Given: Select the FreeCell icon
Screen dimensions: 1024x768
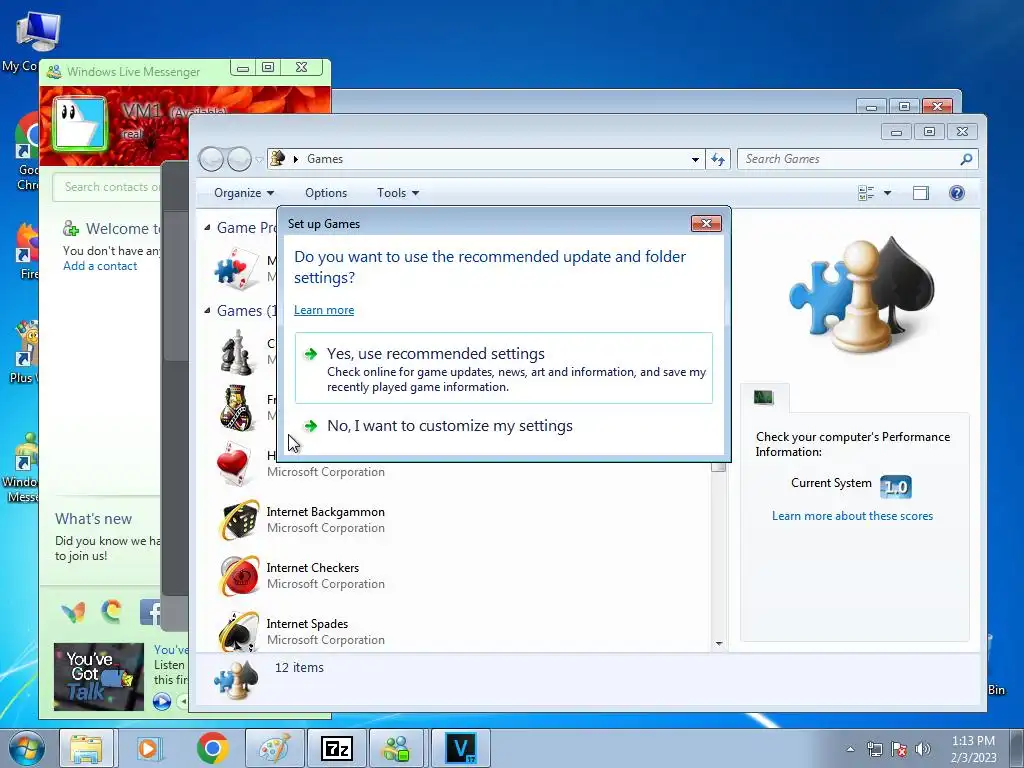Looking at the screenshot, I should pos(236,408).
